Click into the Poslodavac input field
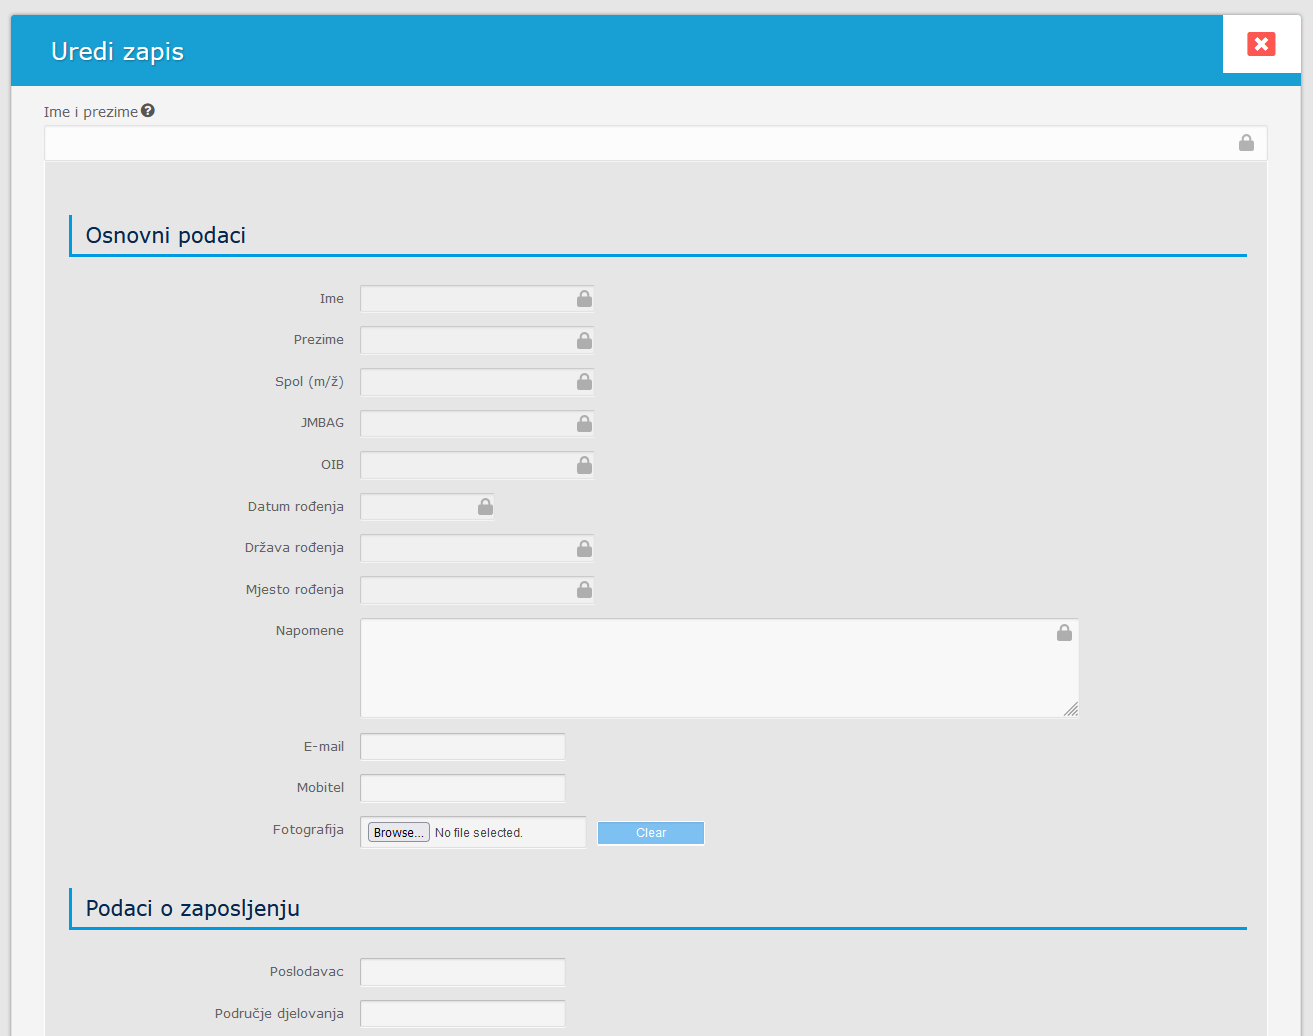The image size is (1313, 1036). coord(462,972)
